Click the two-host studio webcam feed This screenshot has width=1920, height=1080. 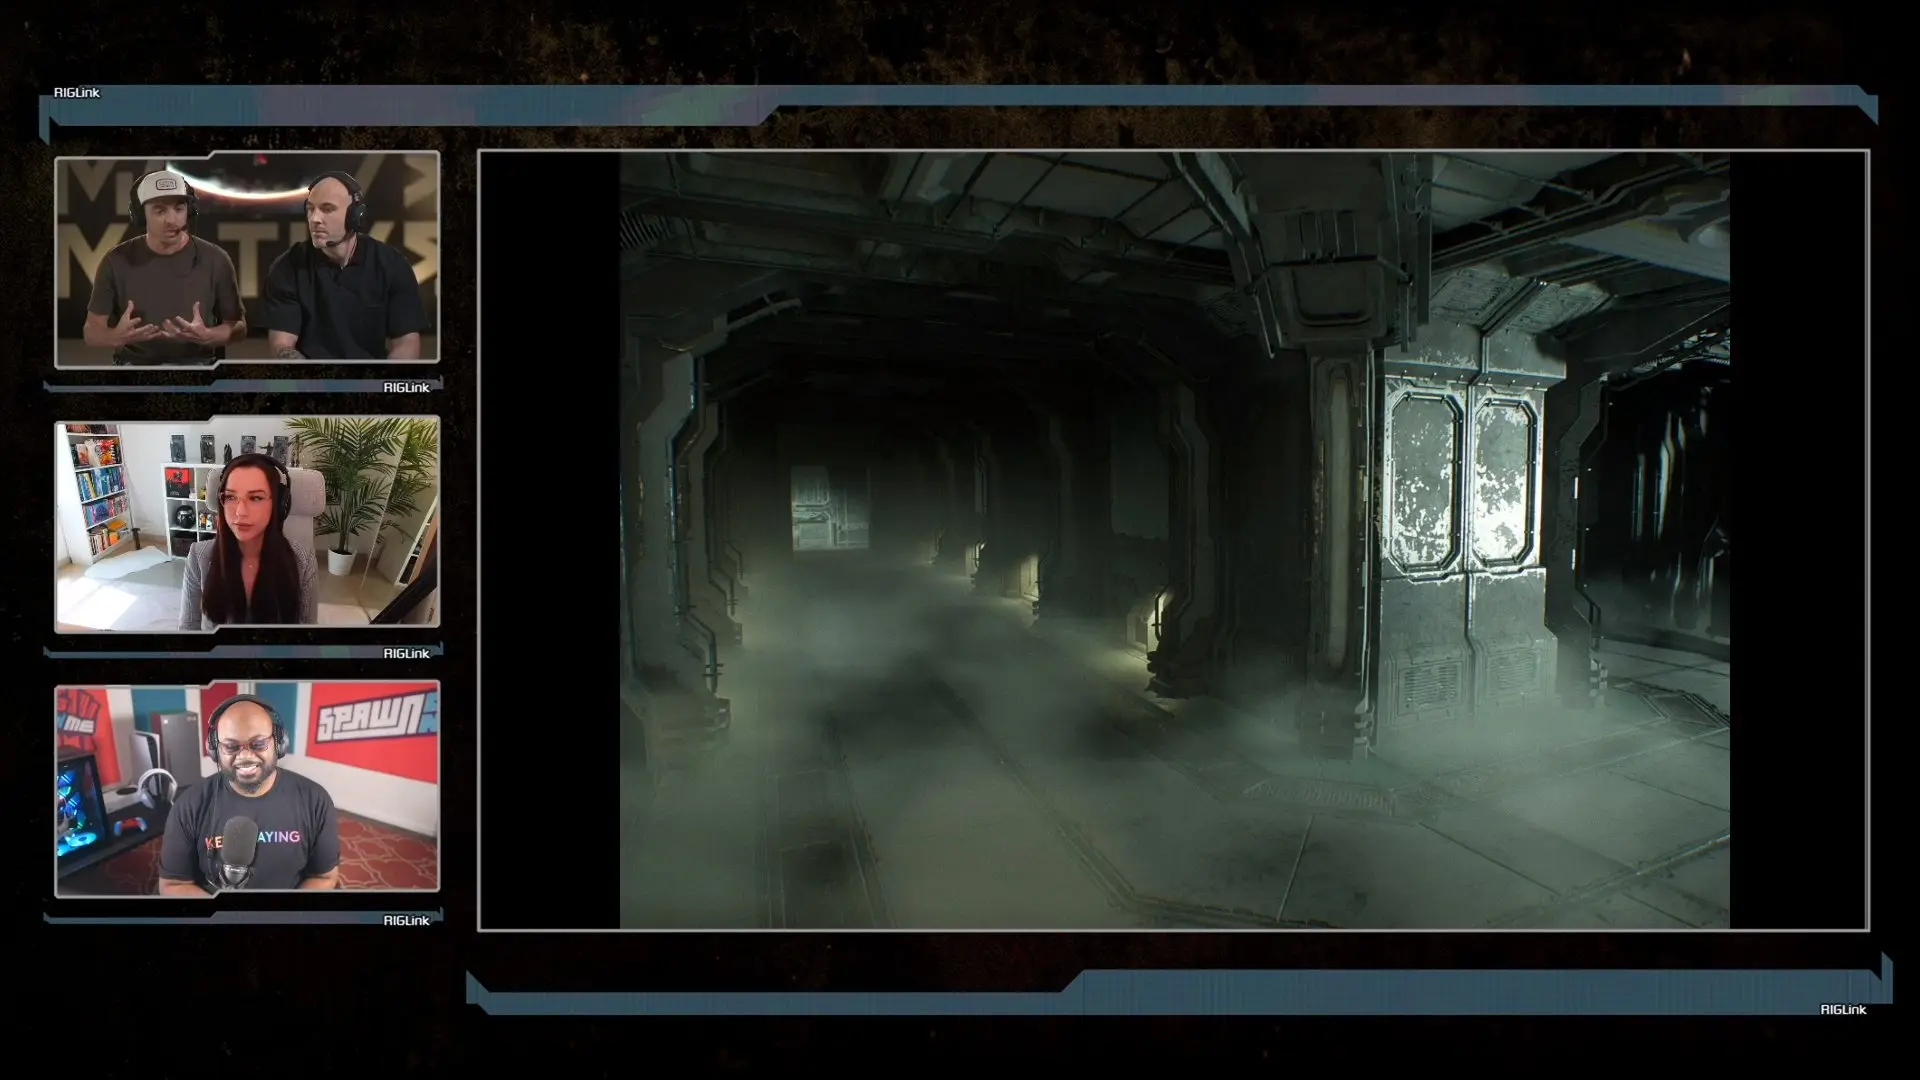tap(247, 258)
